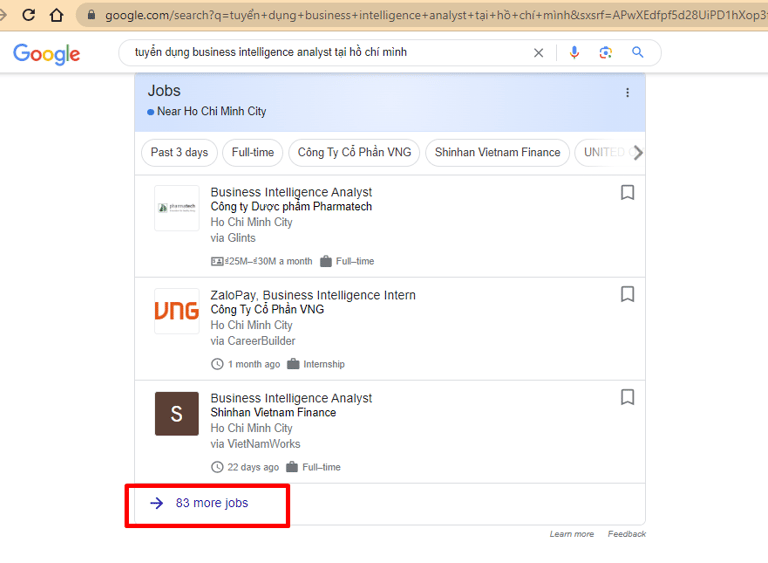Click VNG job's 'Công Ty Cổ Phần VNG' company name
768x563 pixels.
tap(267, 309)
